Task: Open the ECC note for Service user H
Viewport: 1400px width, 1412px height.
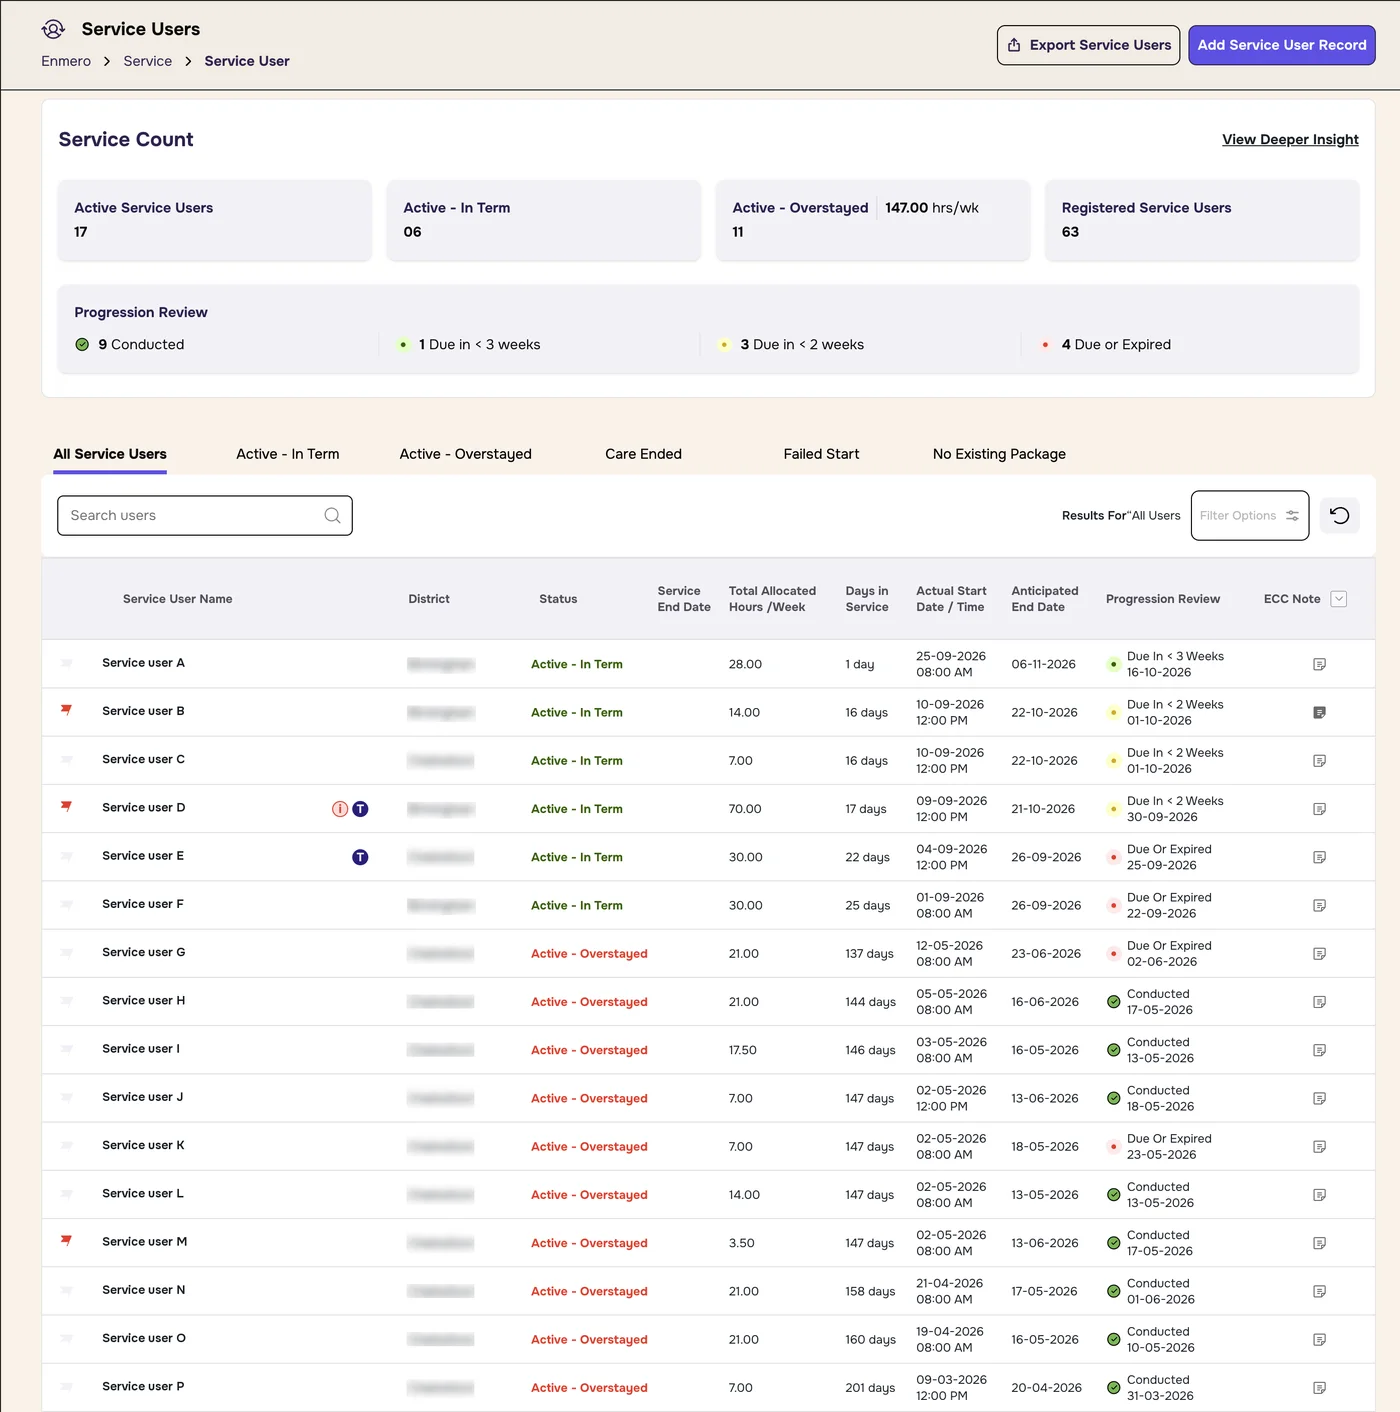Action: click(x=1319, y=1002)
